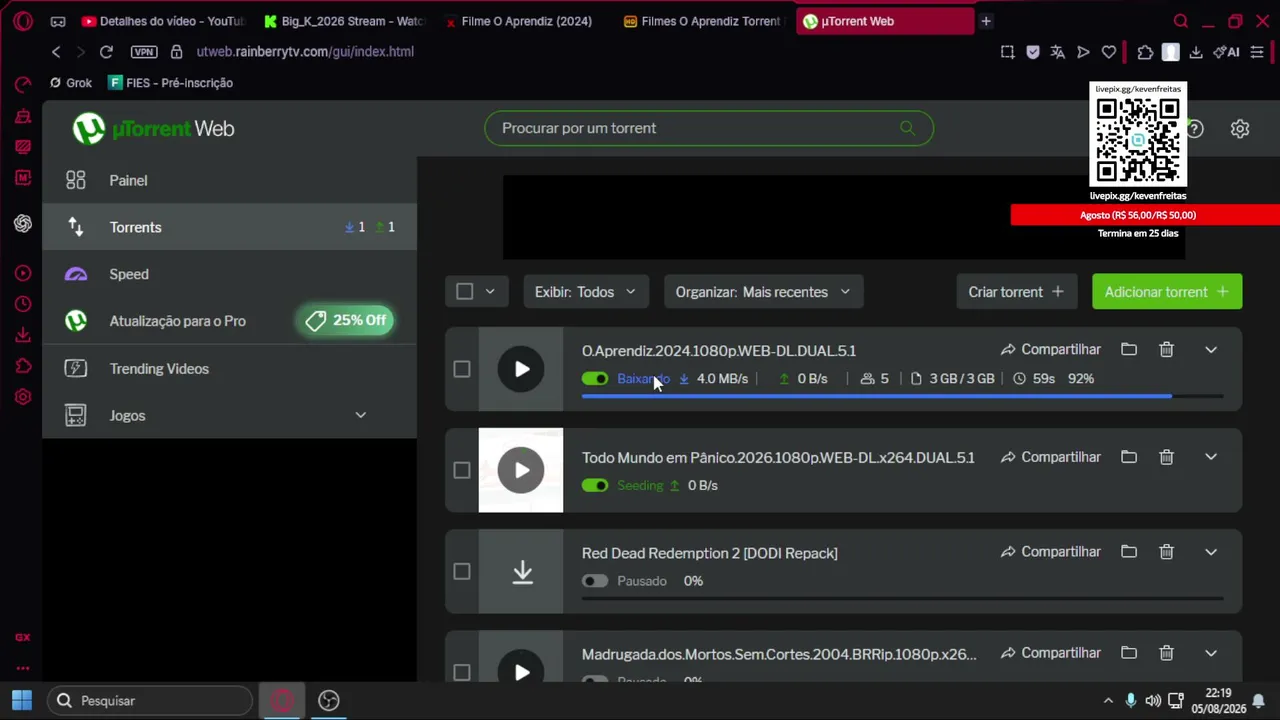1280x720 pixels.
Task: Open folder for Todo Mundo em Pânico
Action: (1129, 457)
